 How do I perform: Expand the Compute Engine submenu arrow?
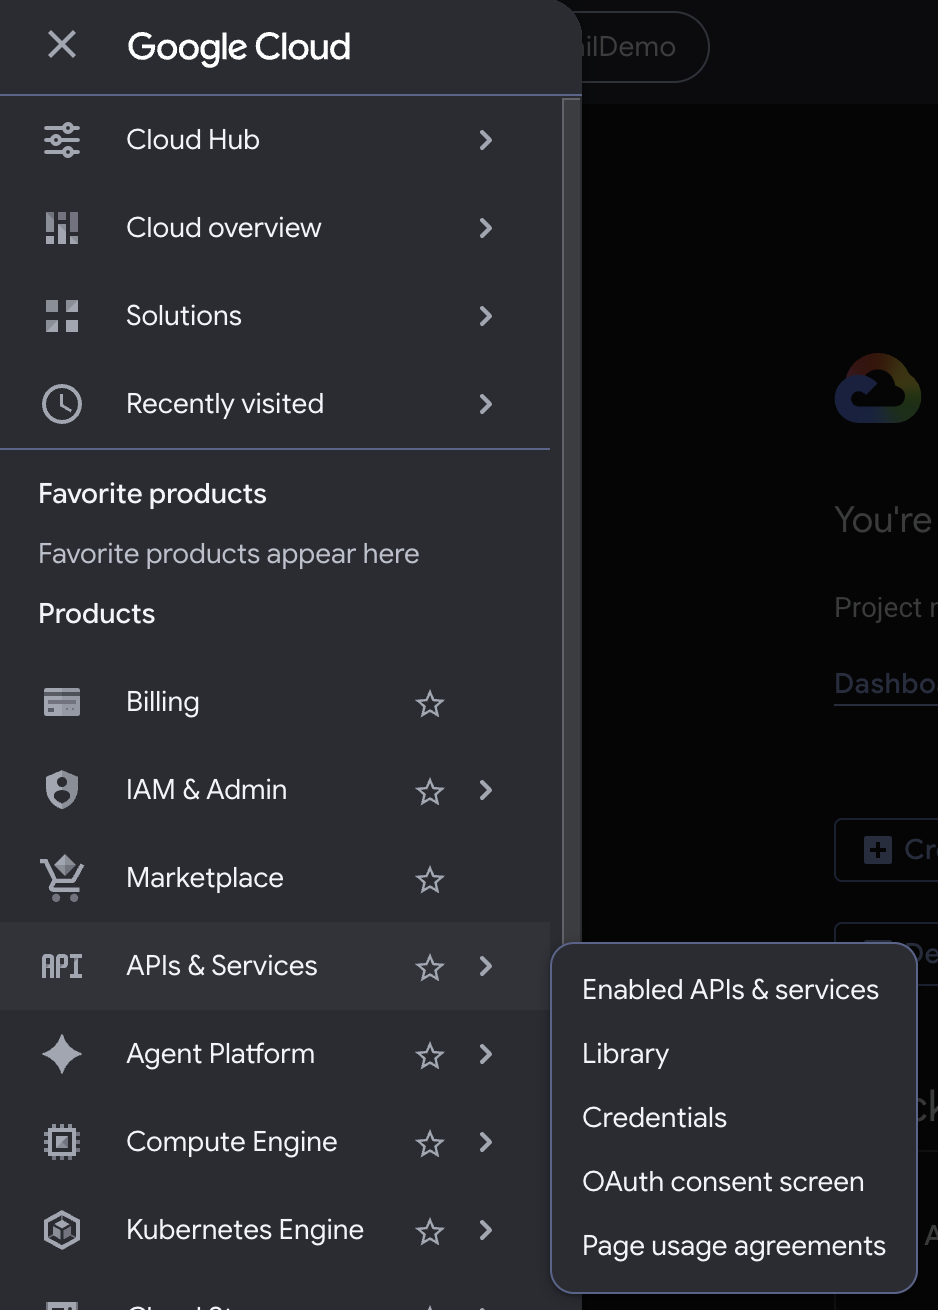coord(486,1142)
